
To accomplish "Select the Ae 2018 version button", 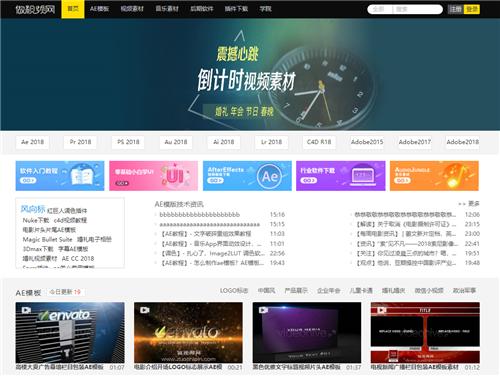I will [x=32, y=142].
